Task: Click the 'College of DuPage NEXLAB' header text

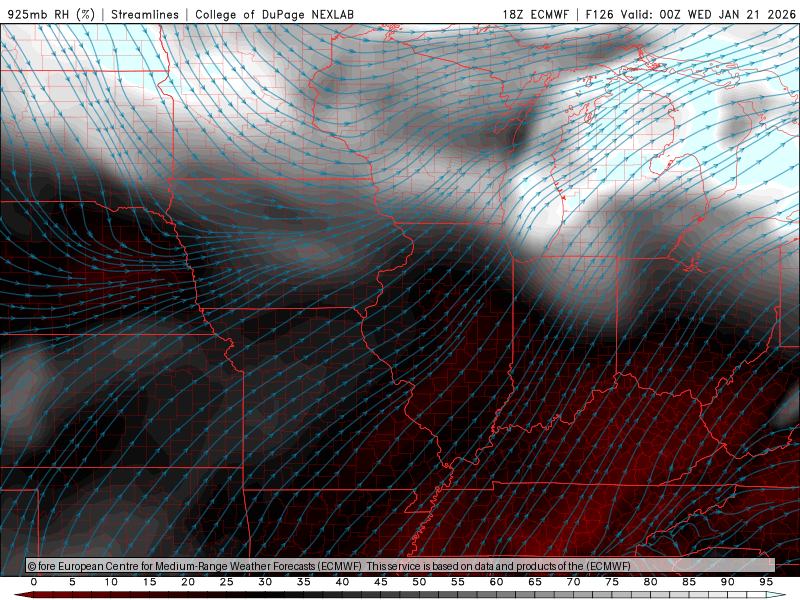Action: (274, 14)
